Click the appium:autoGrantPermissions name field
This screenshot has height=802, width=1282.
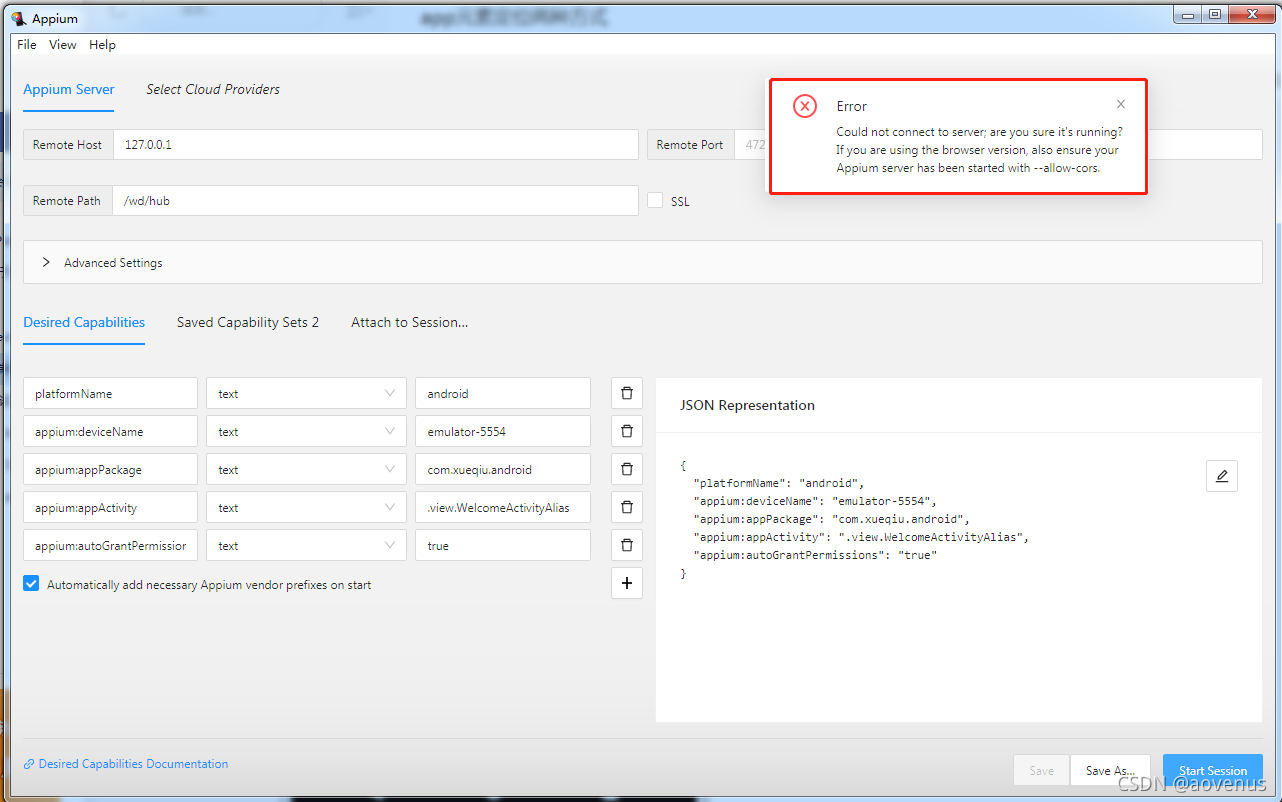pyautogui.click(x=110, y=545)
